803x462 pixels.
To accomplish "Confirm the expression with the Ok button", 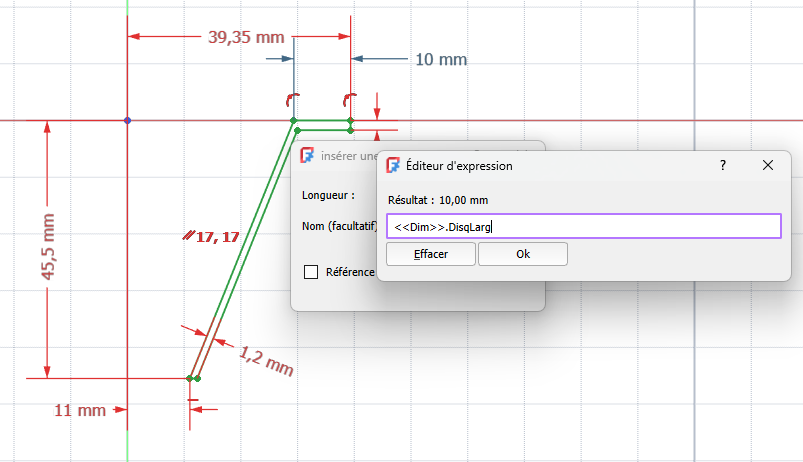I will coord(522,254).
